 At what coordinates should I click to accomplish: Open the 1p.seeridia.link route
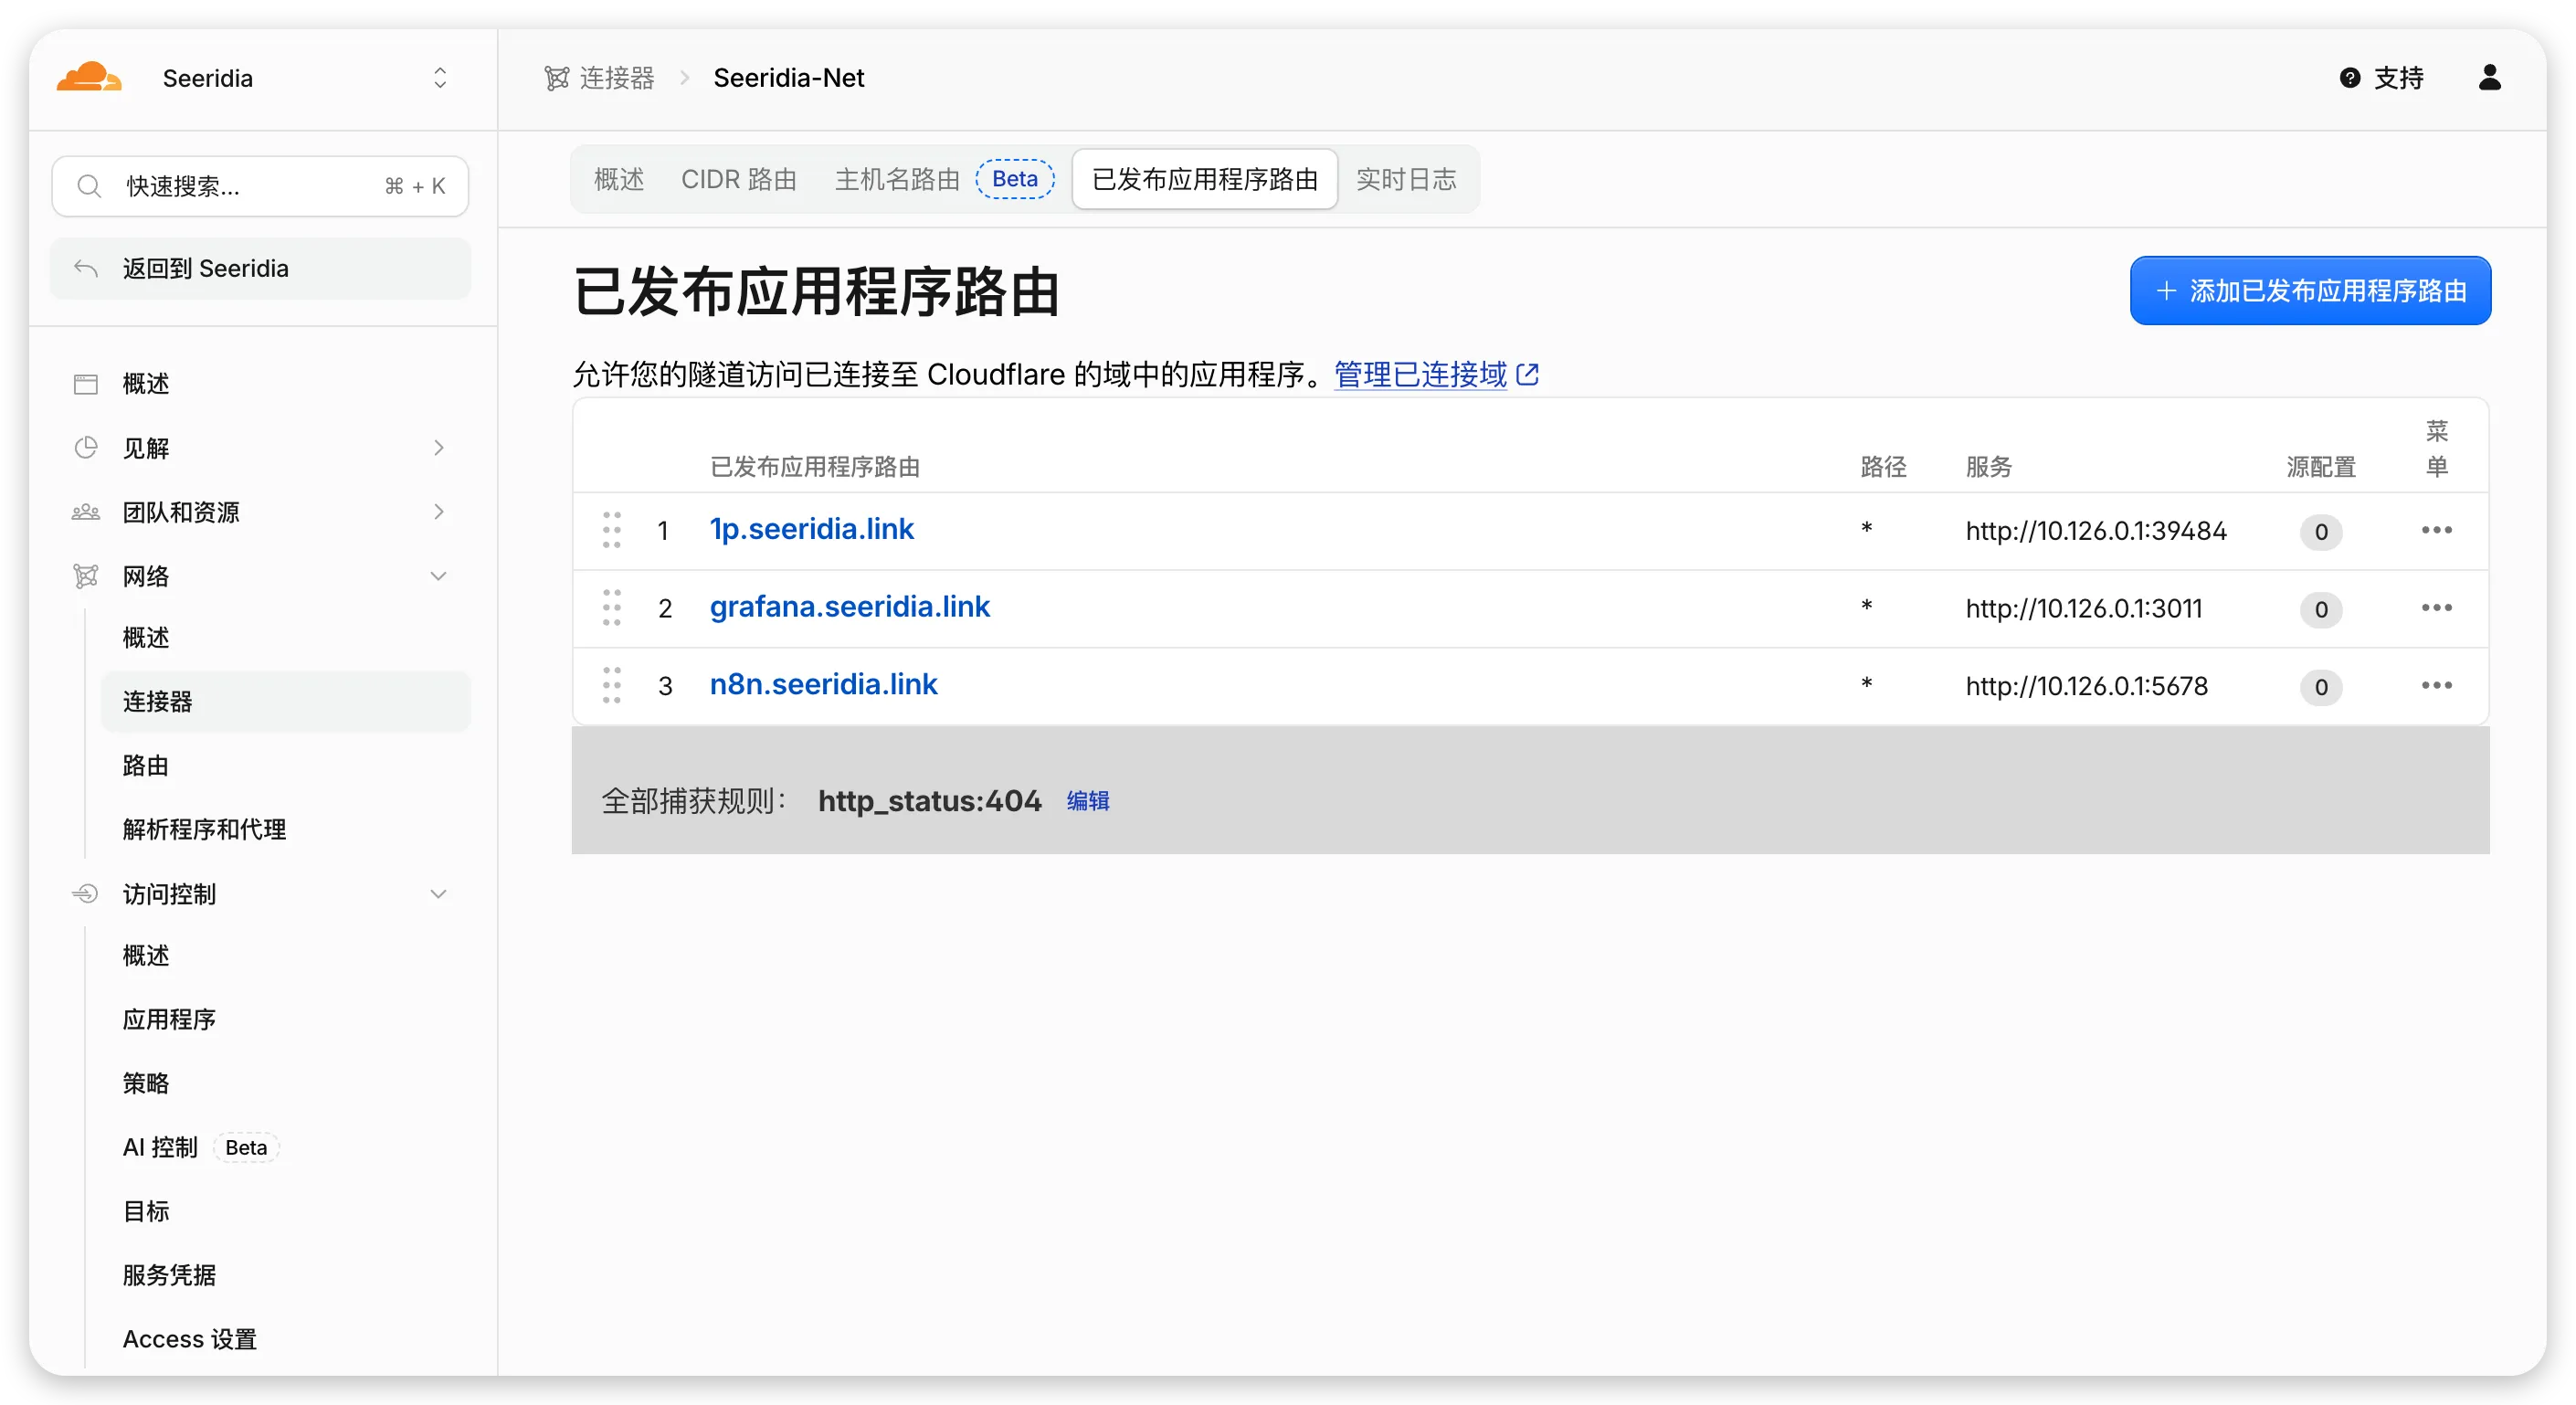click(x=811, y=529)
